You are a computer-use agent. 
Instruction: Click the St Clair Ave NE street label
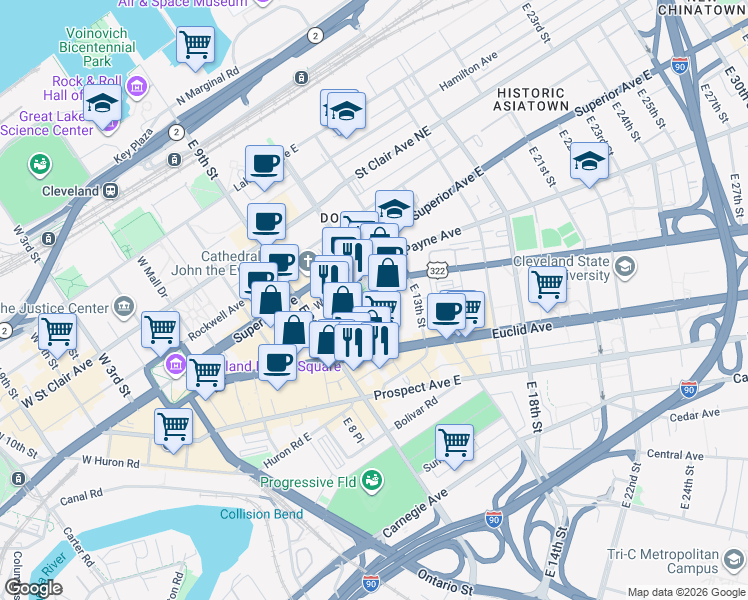393,153
